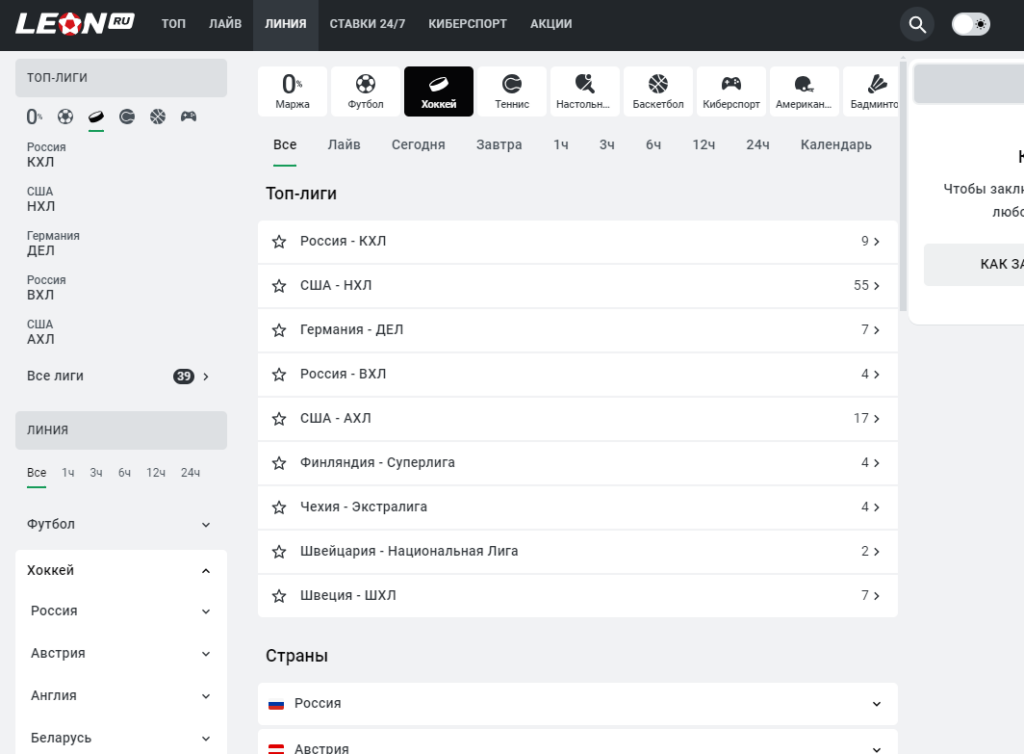Viewport: 1024px width, 754px height.
Task: Open США - НХЛ league with 55 events
Action: (578, 286)
